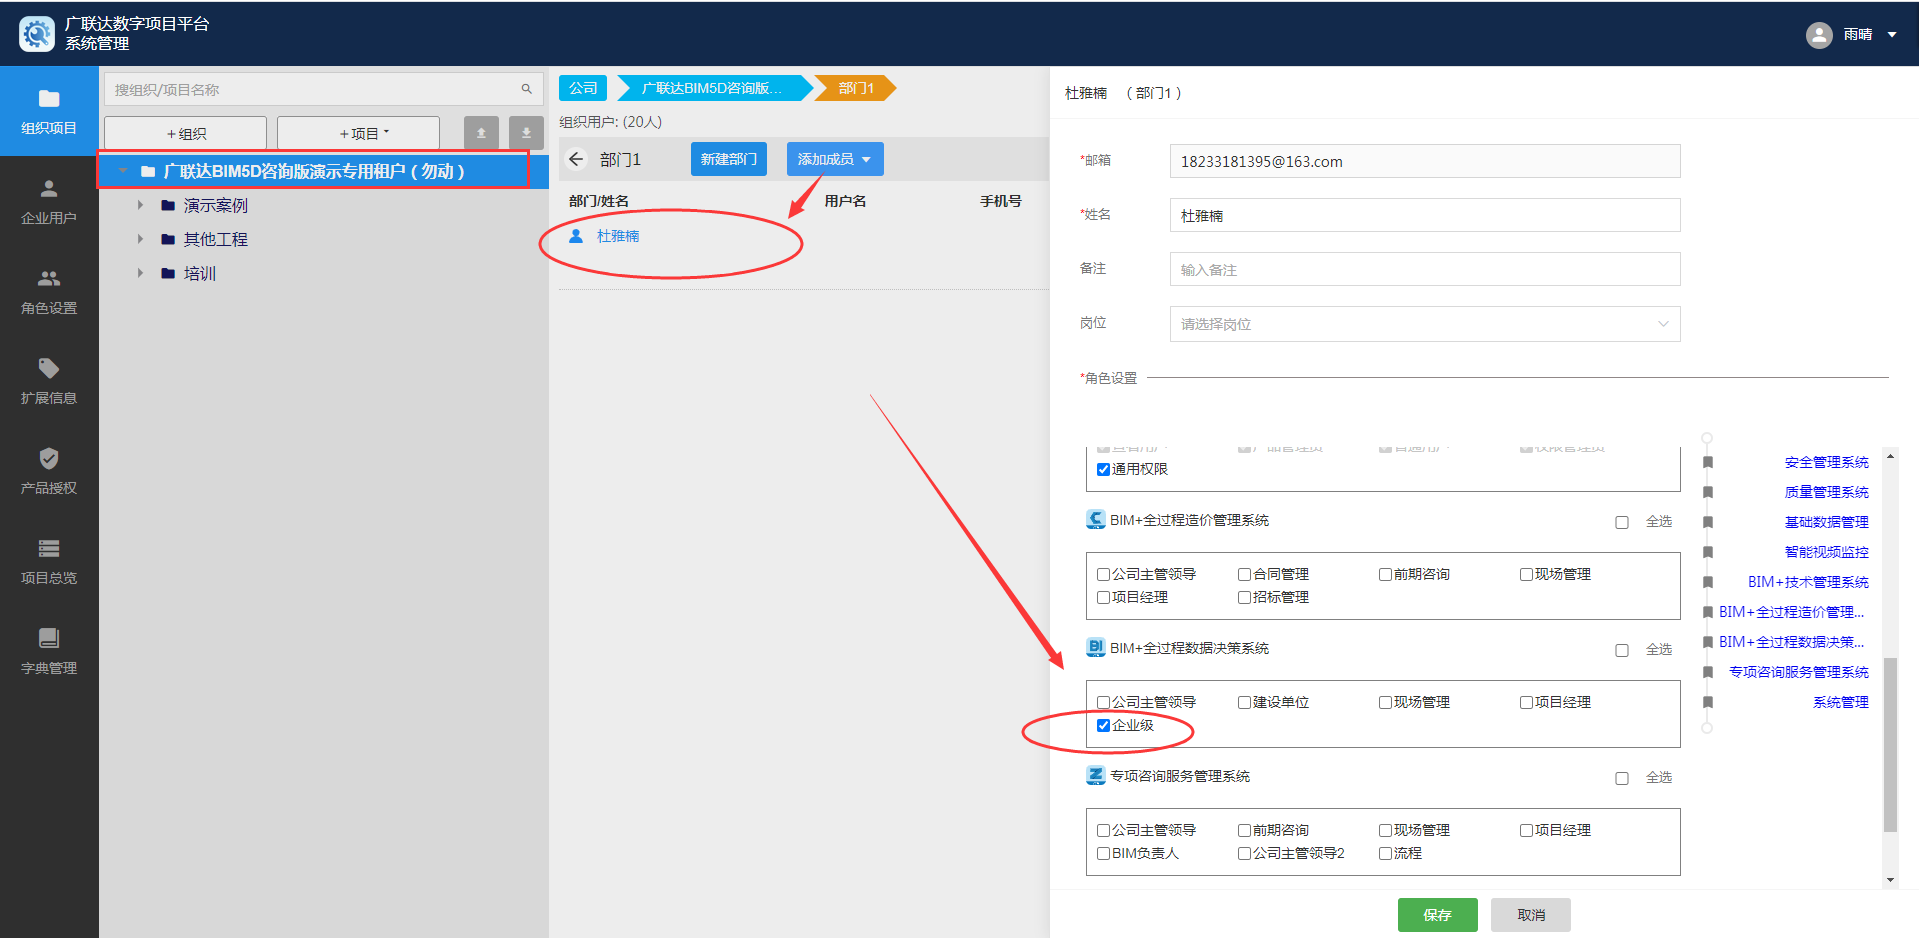
Task: Jump to BIM+技术管理系统 link
Action: 1808,582
